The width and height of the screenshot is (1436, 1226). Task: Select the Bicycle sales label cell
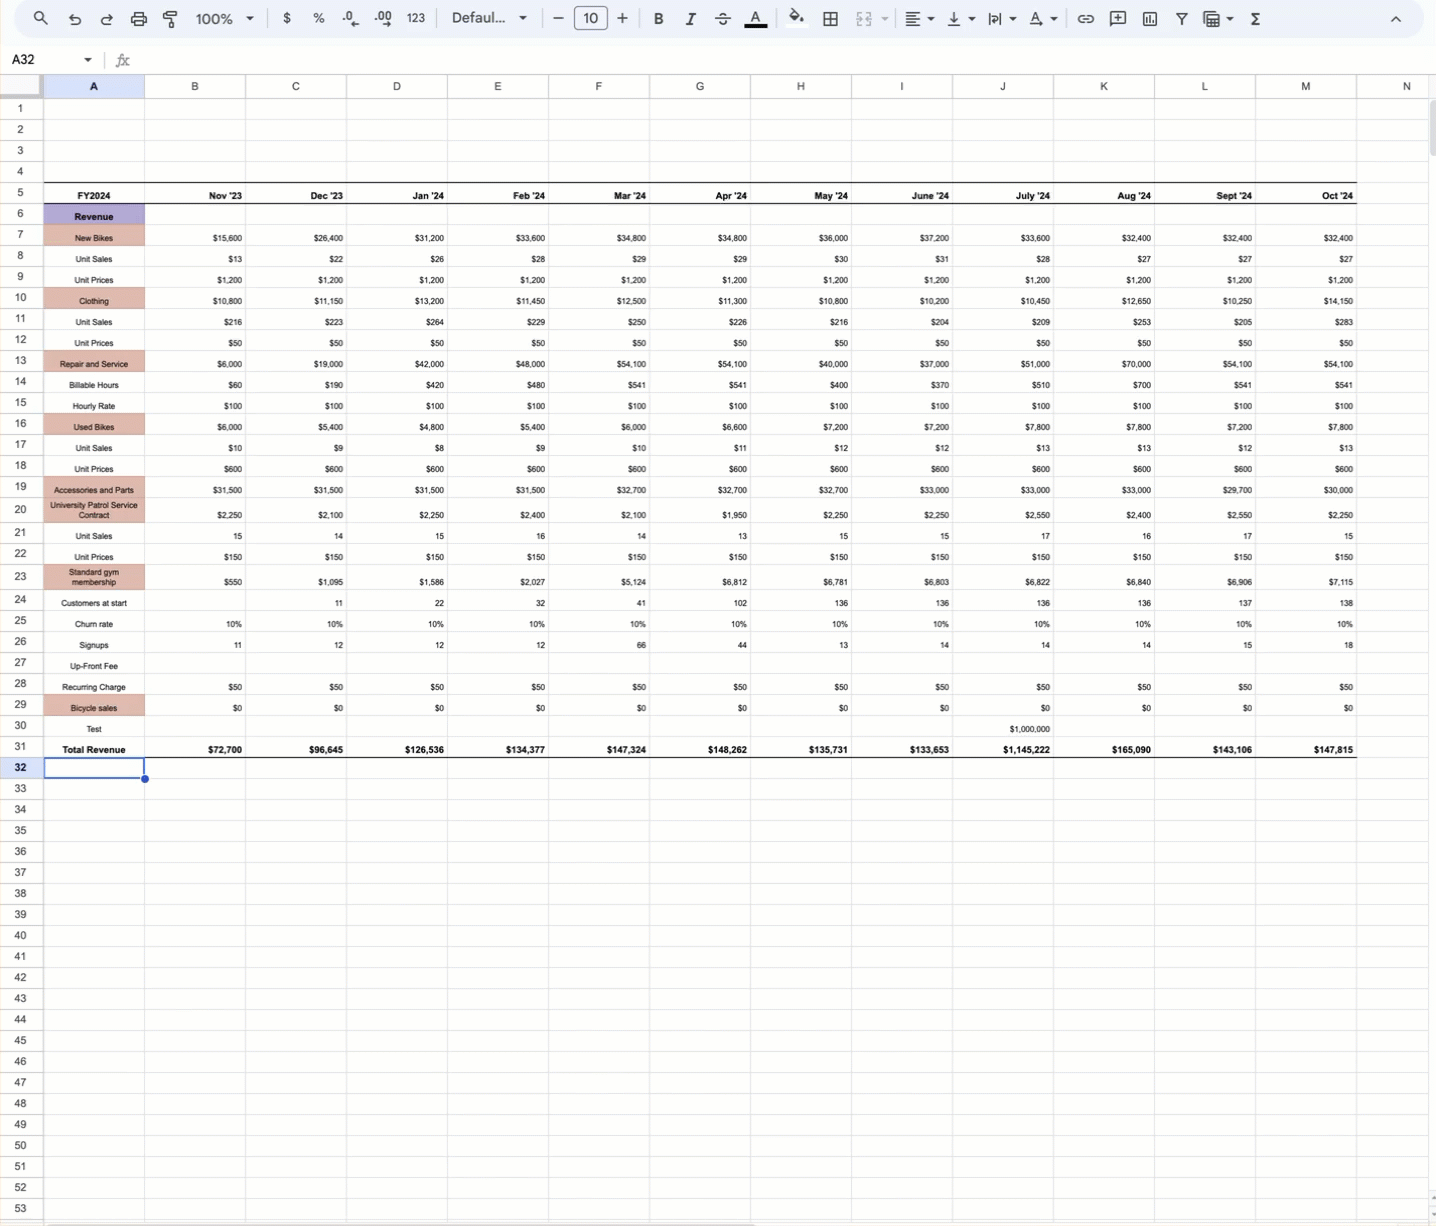coord(94,706)
